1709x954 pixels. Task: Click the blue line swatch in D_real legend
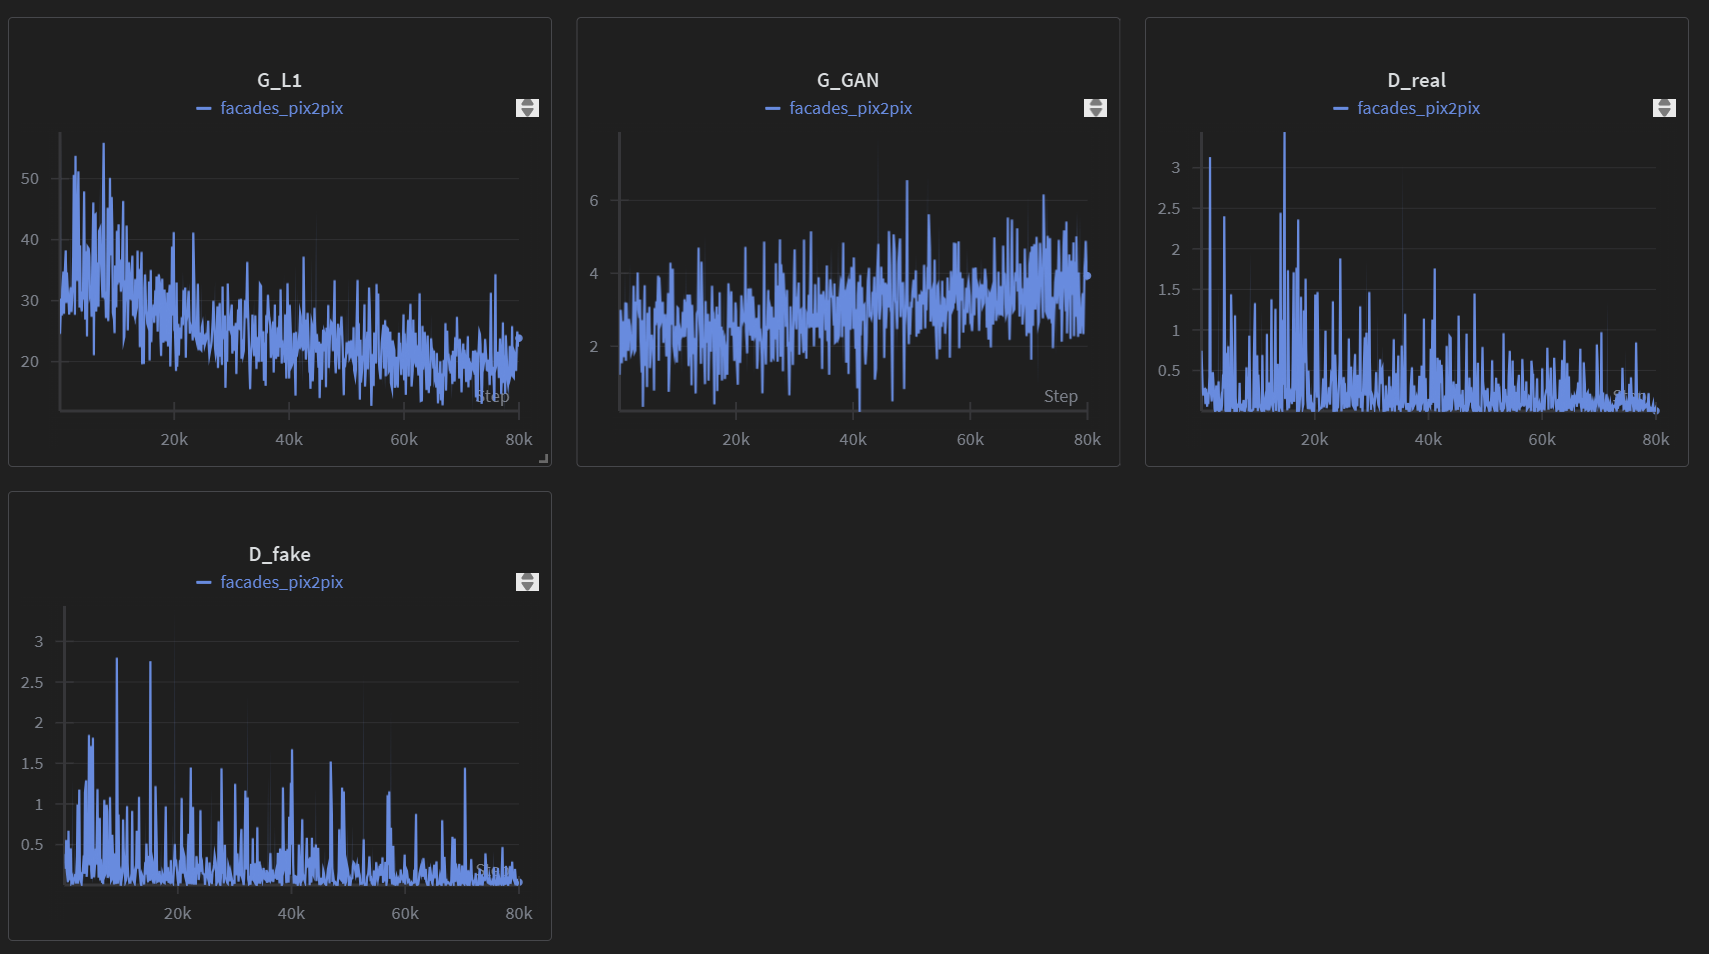coord(1341,108)
